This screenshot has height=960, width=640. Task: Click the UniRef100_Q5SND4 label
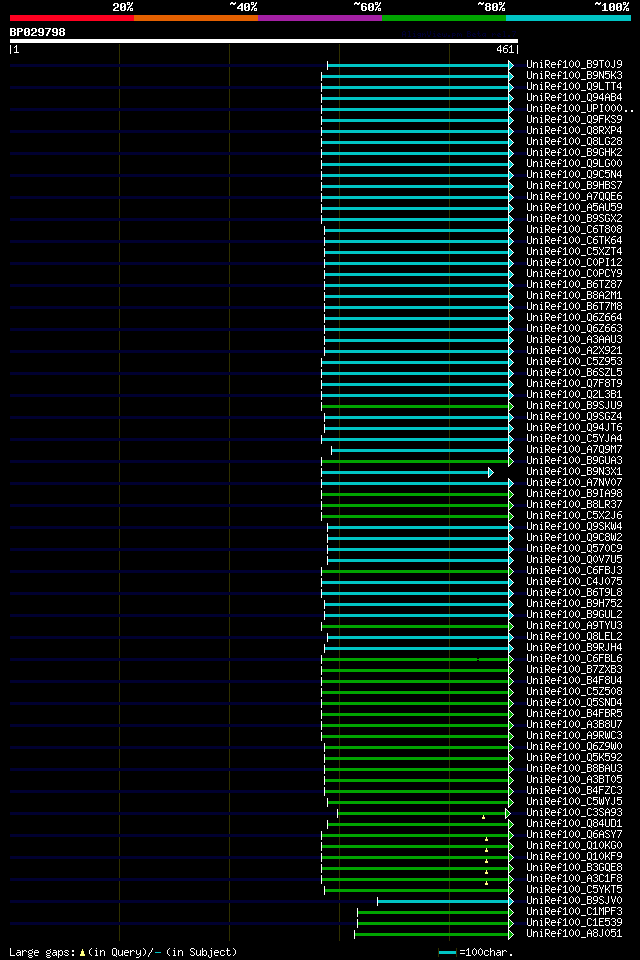click(574, 703)
